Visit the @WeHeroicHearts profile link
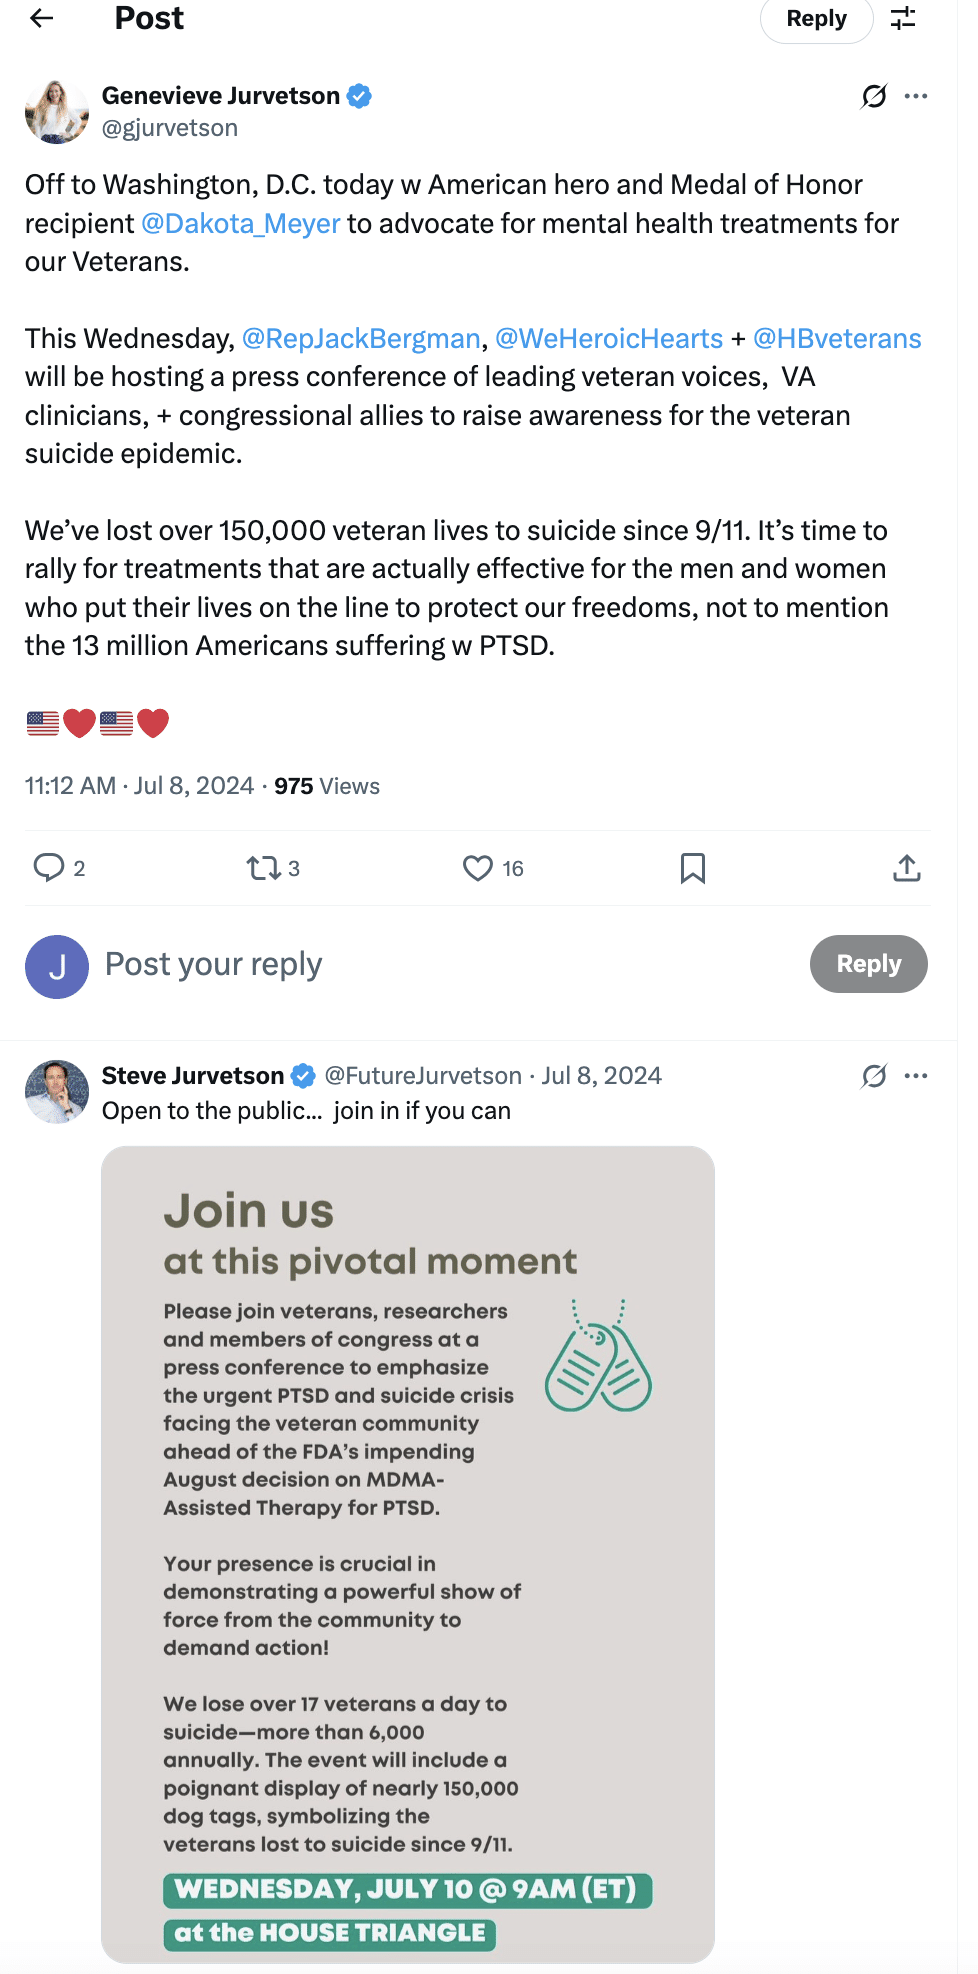The height and width of the screenshot is (1974, 978). (609, 339)
